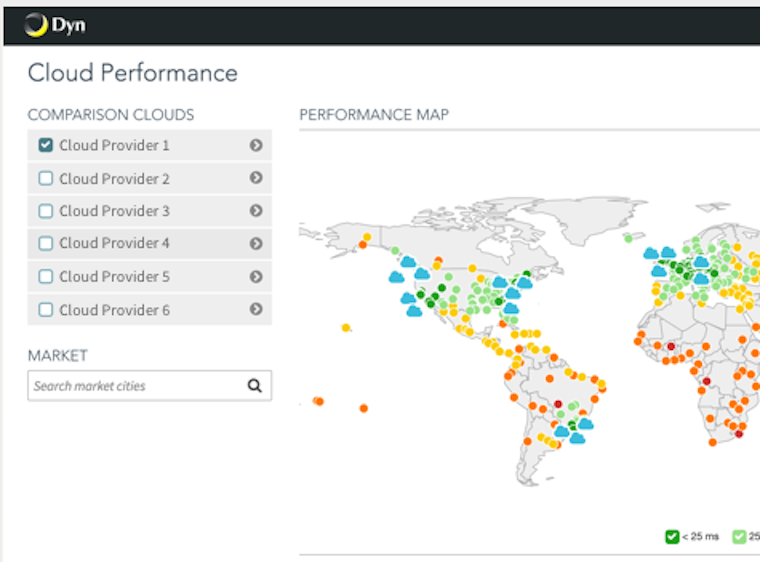The width and height of the screenshot is (760, 562).
Task: Click the Cloud Provider 6 label text
Action: click(114, 310)
